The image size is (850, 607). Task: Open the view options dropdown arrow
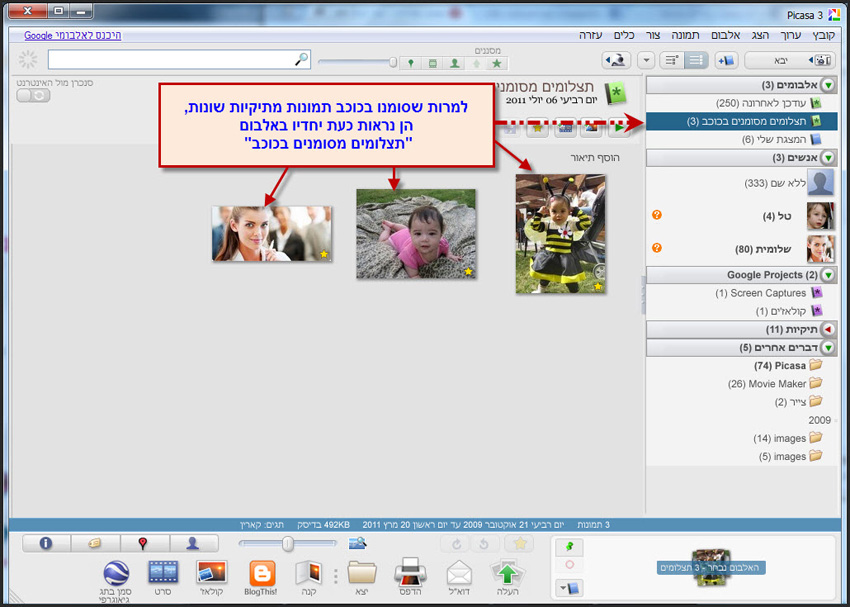[646, 61]
